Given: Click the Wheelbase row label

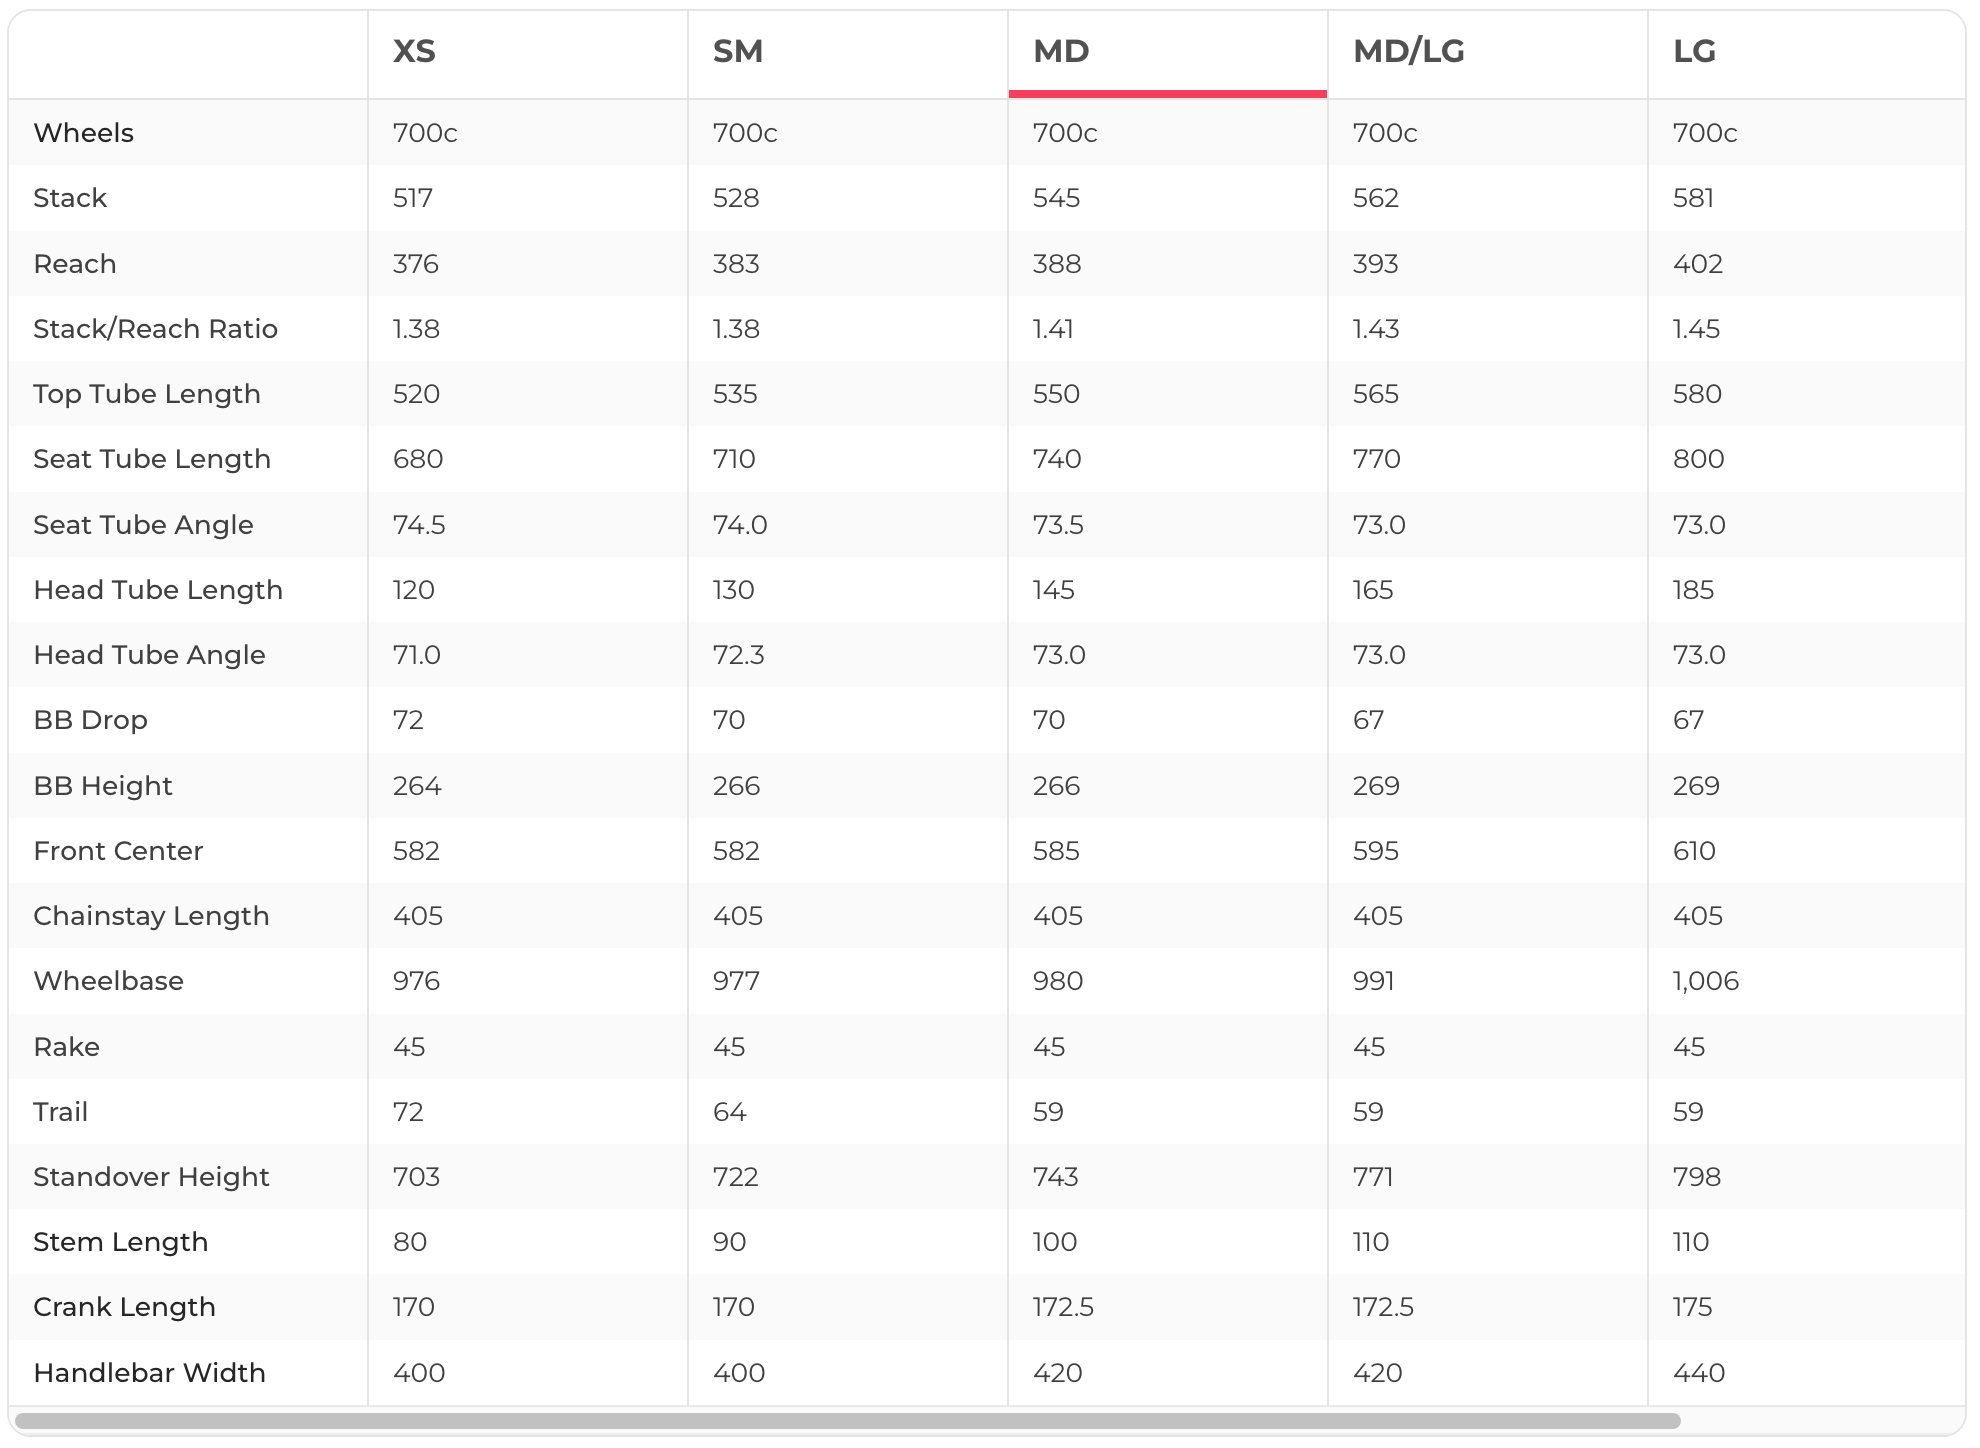Looking at the screenshot, I should (108, 981).
